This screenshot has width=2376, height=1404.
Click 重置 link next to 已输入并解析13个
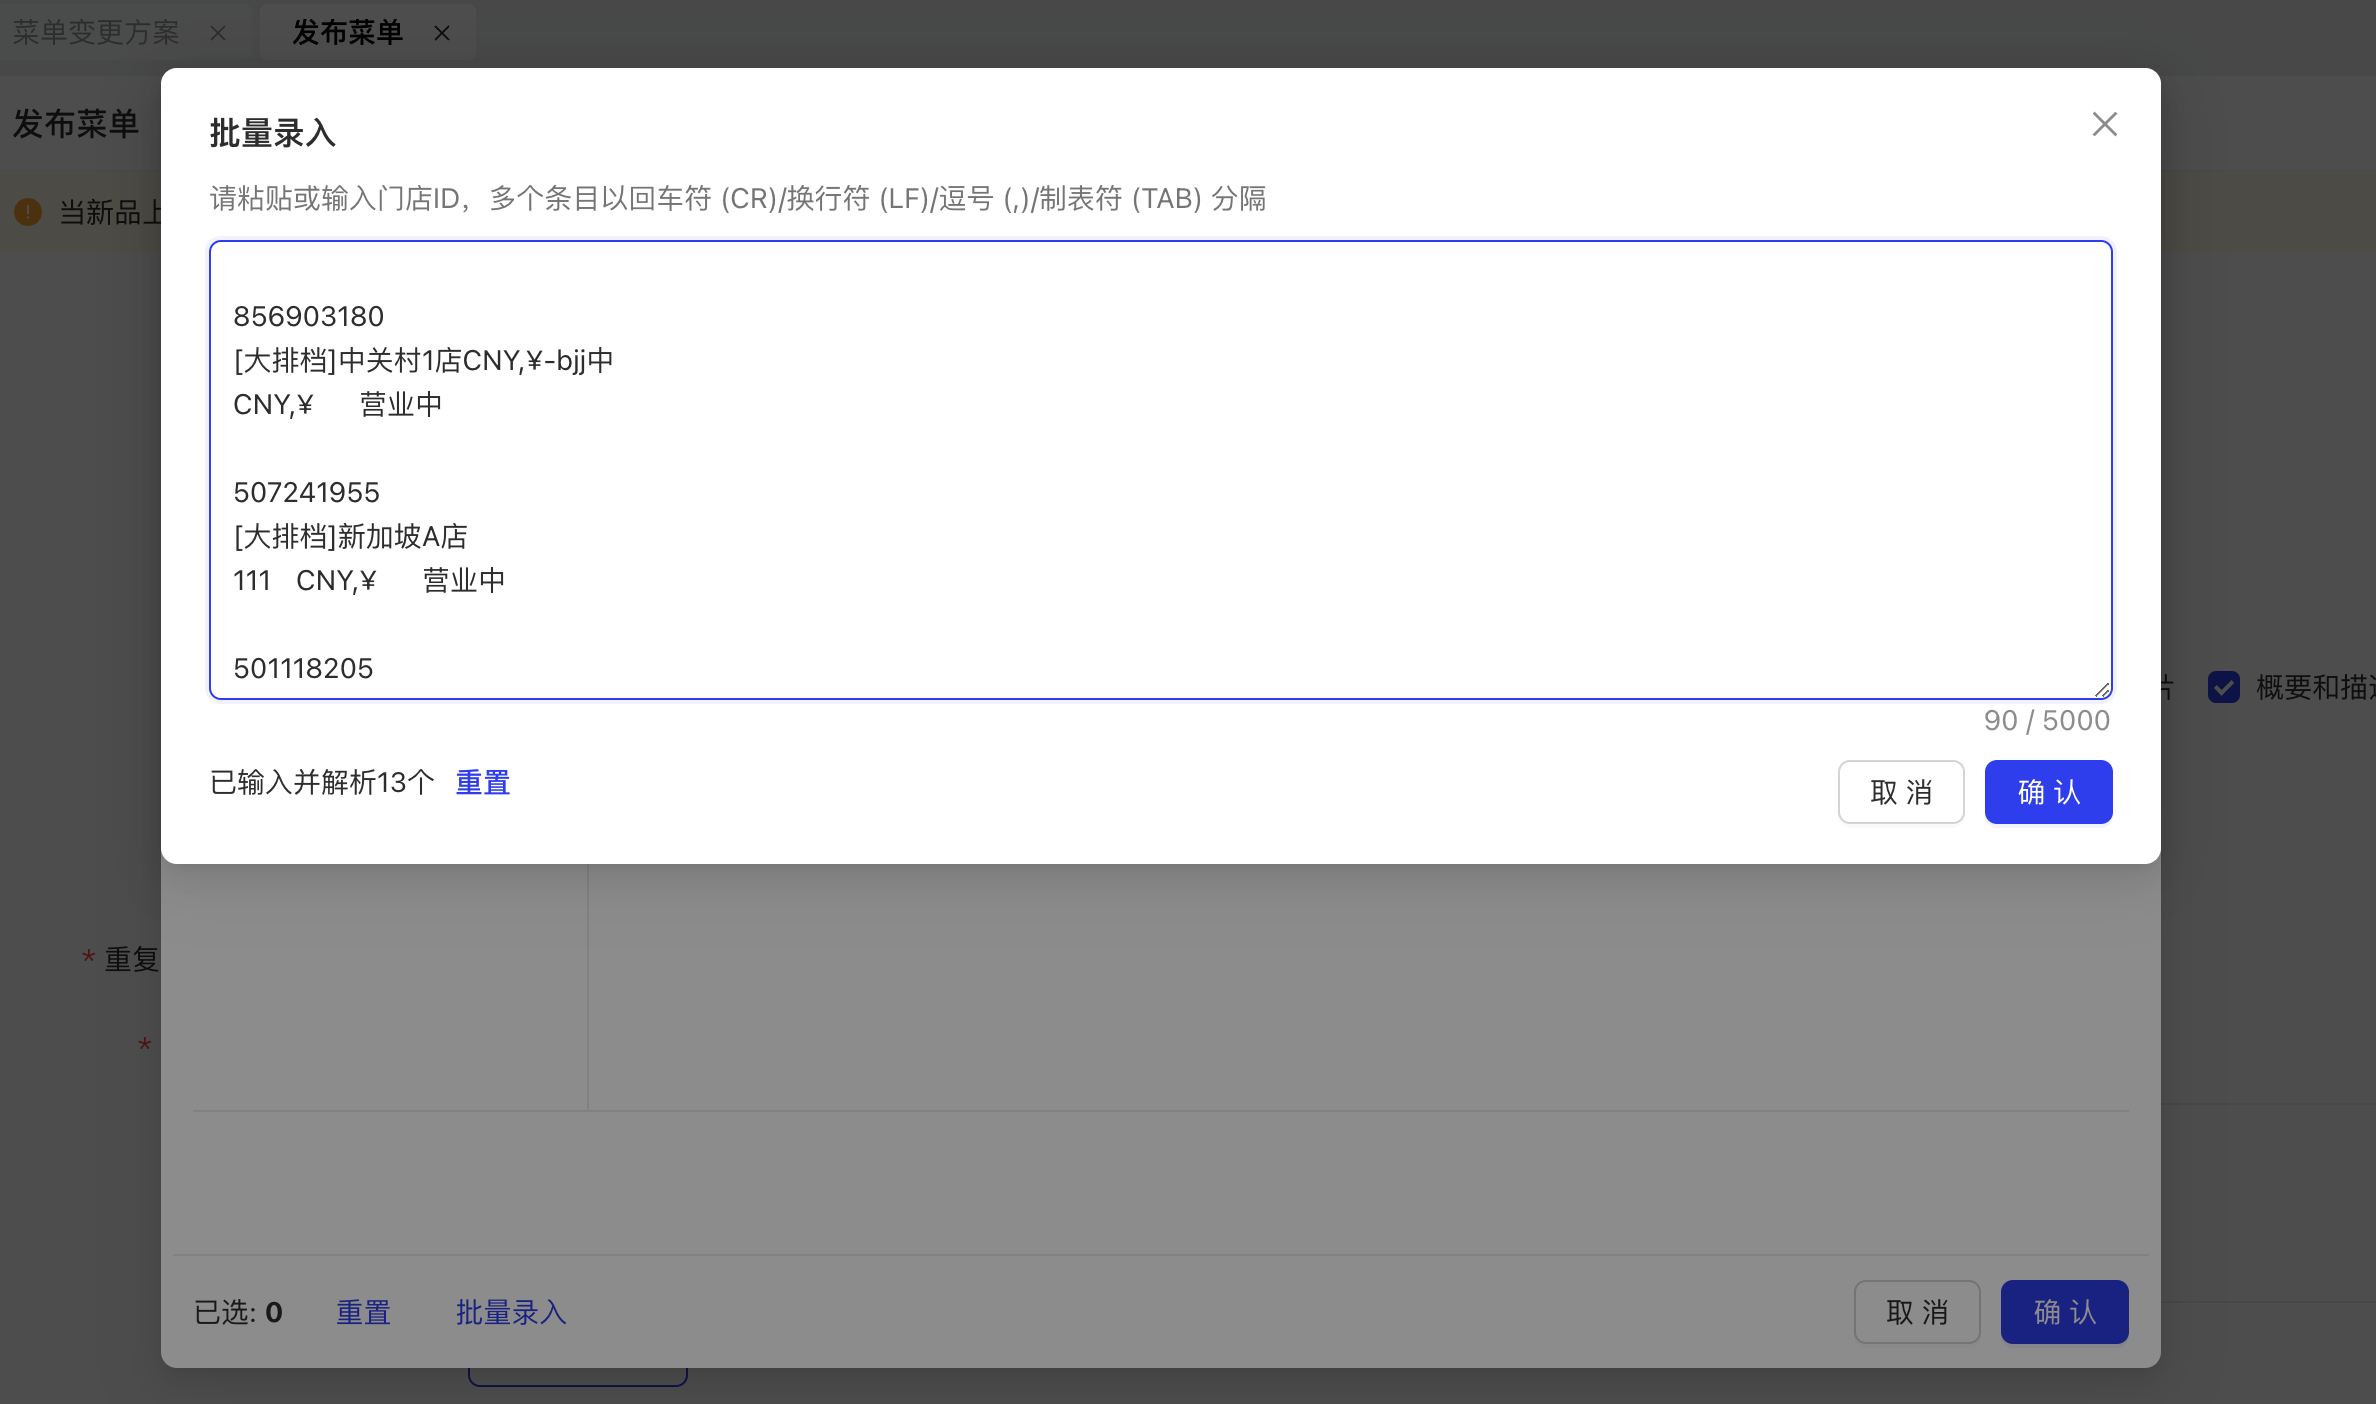click(483, 782)
